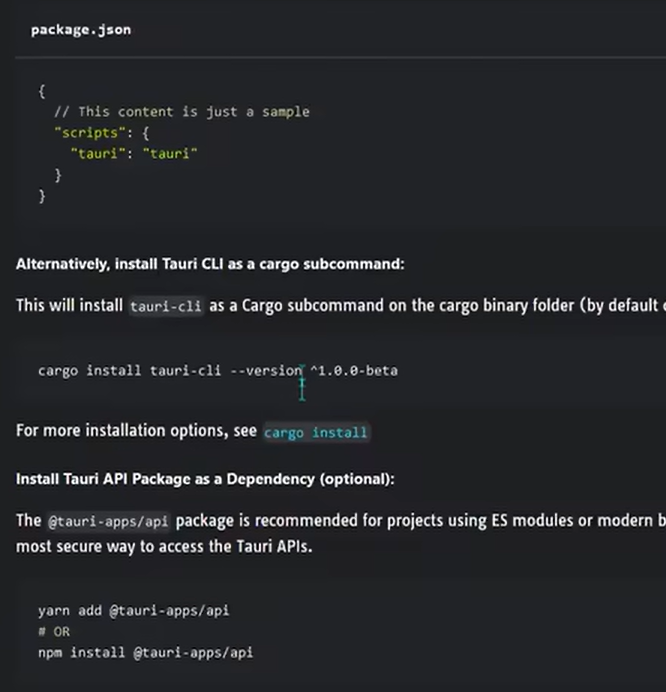Click the opening curly brace of the JSON
The height and width of the screenshot is (692, 666).
pyautogui.click(x=42, y=90)
